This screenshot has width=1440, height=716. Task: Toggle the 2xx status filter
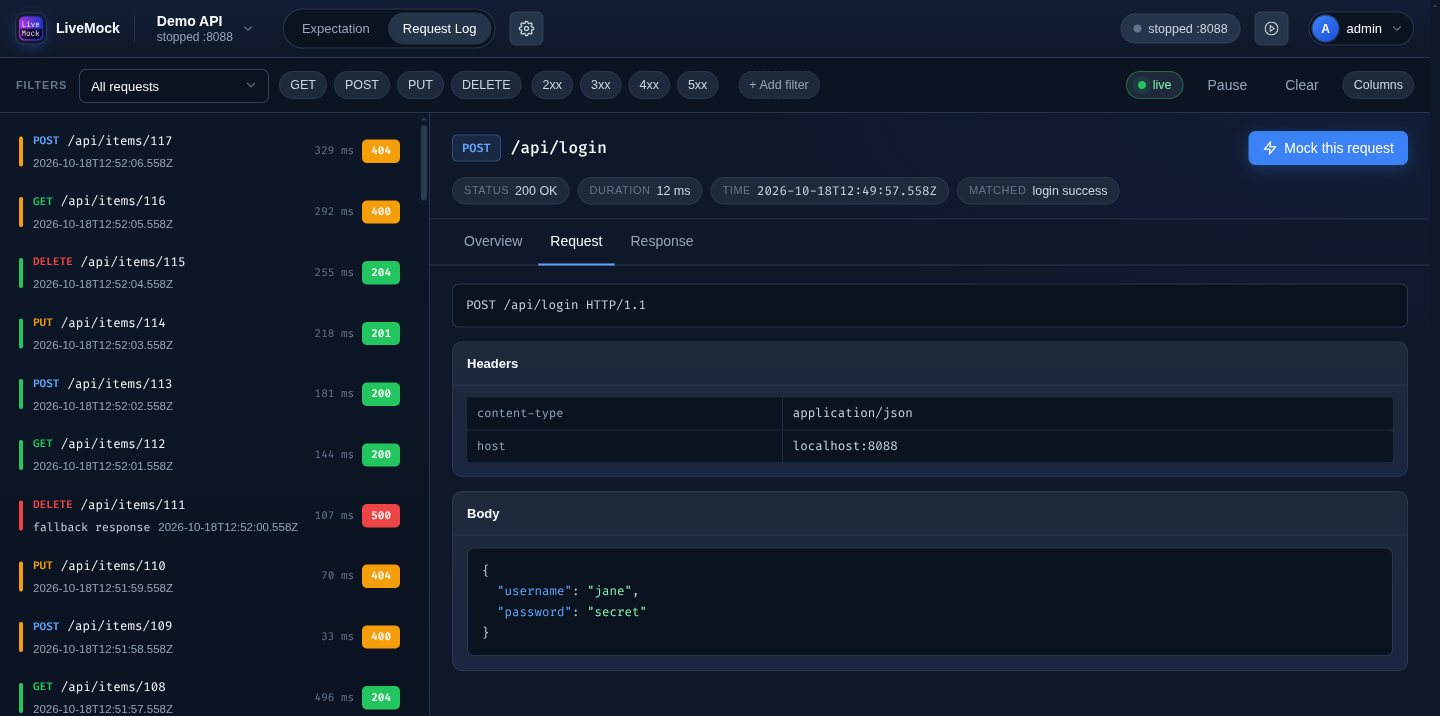(x=552, y=85)
